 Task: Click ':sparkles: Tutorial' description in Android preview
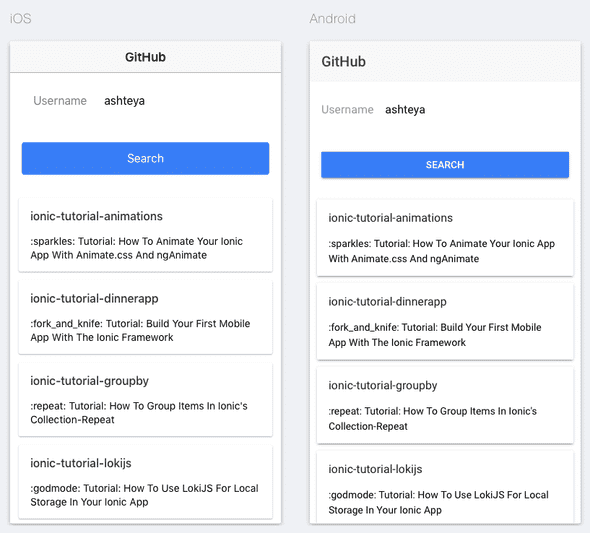442,251
